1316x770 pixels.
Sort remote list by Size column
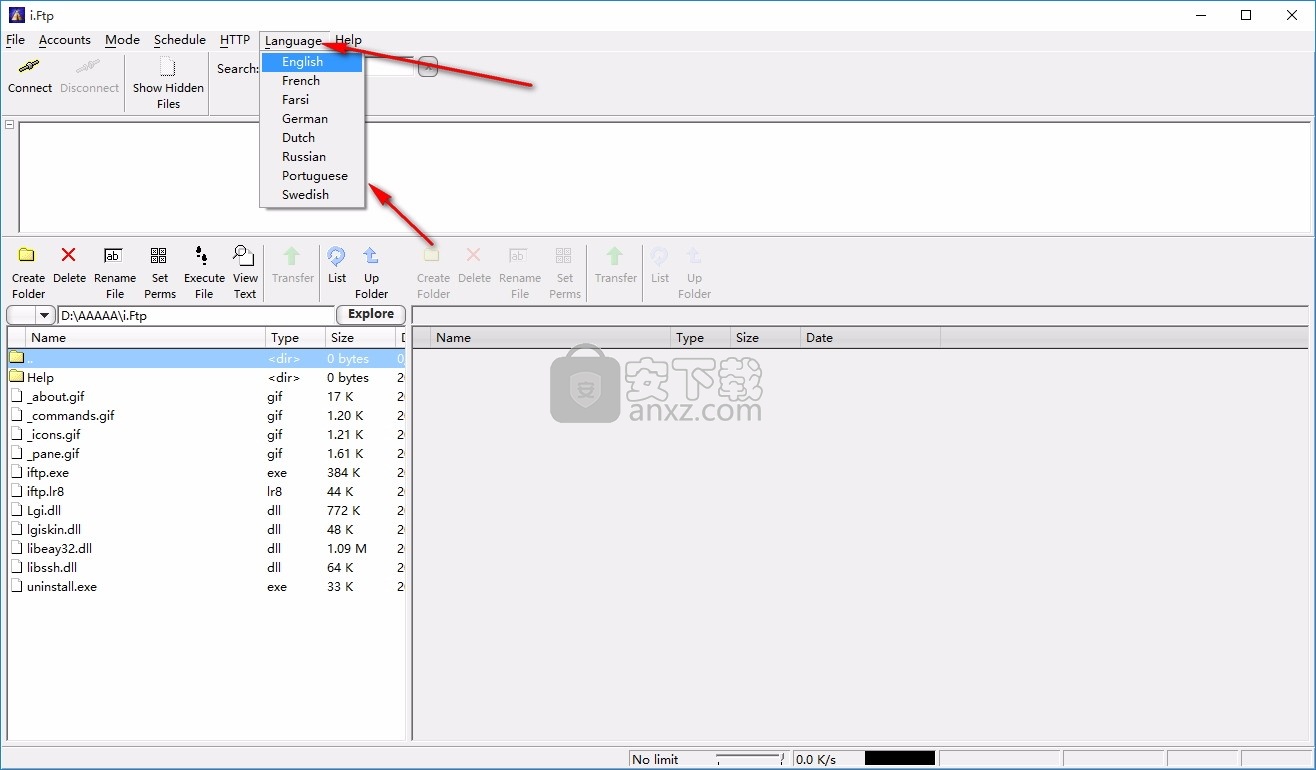766,338
